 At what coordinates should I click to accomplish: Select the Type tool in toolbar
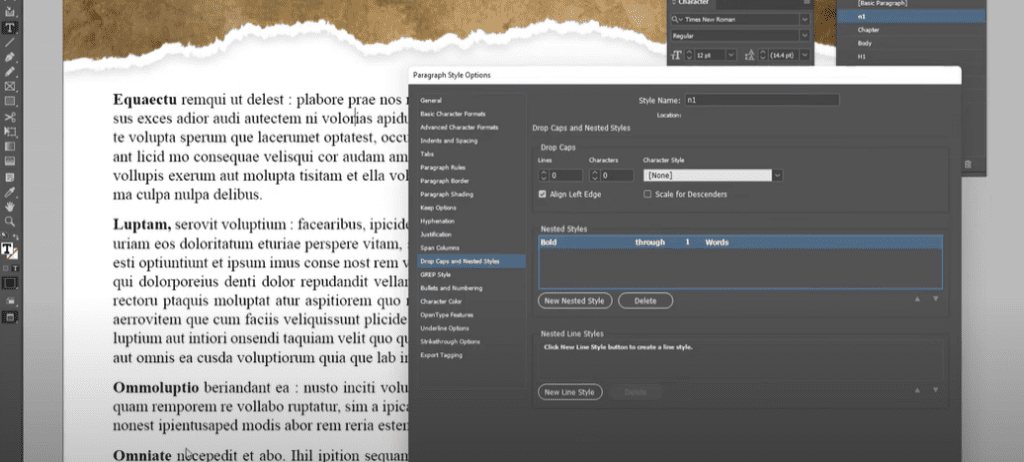tap(10, 27)
